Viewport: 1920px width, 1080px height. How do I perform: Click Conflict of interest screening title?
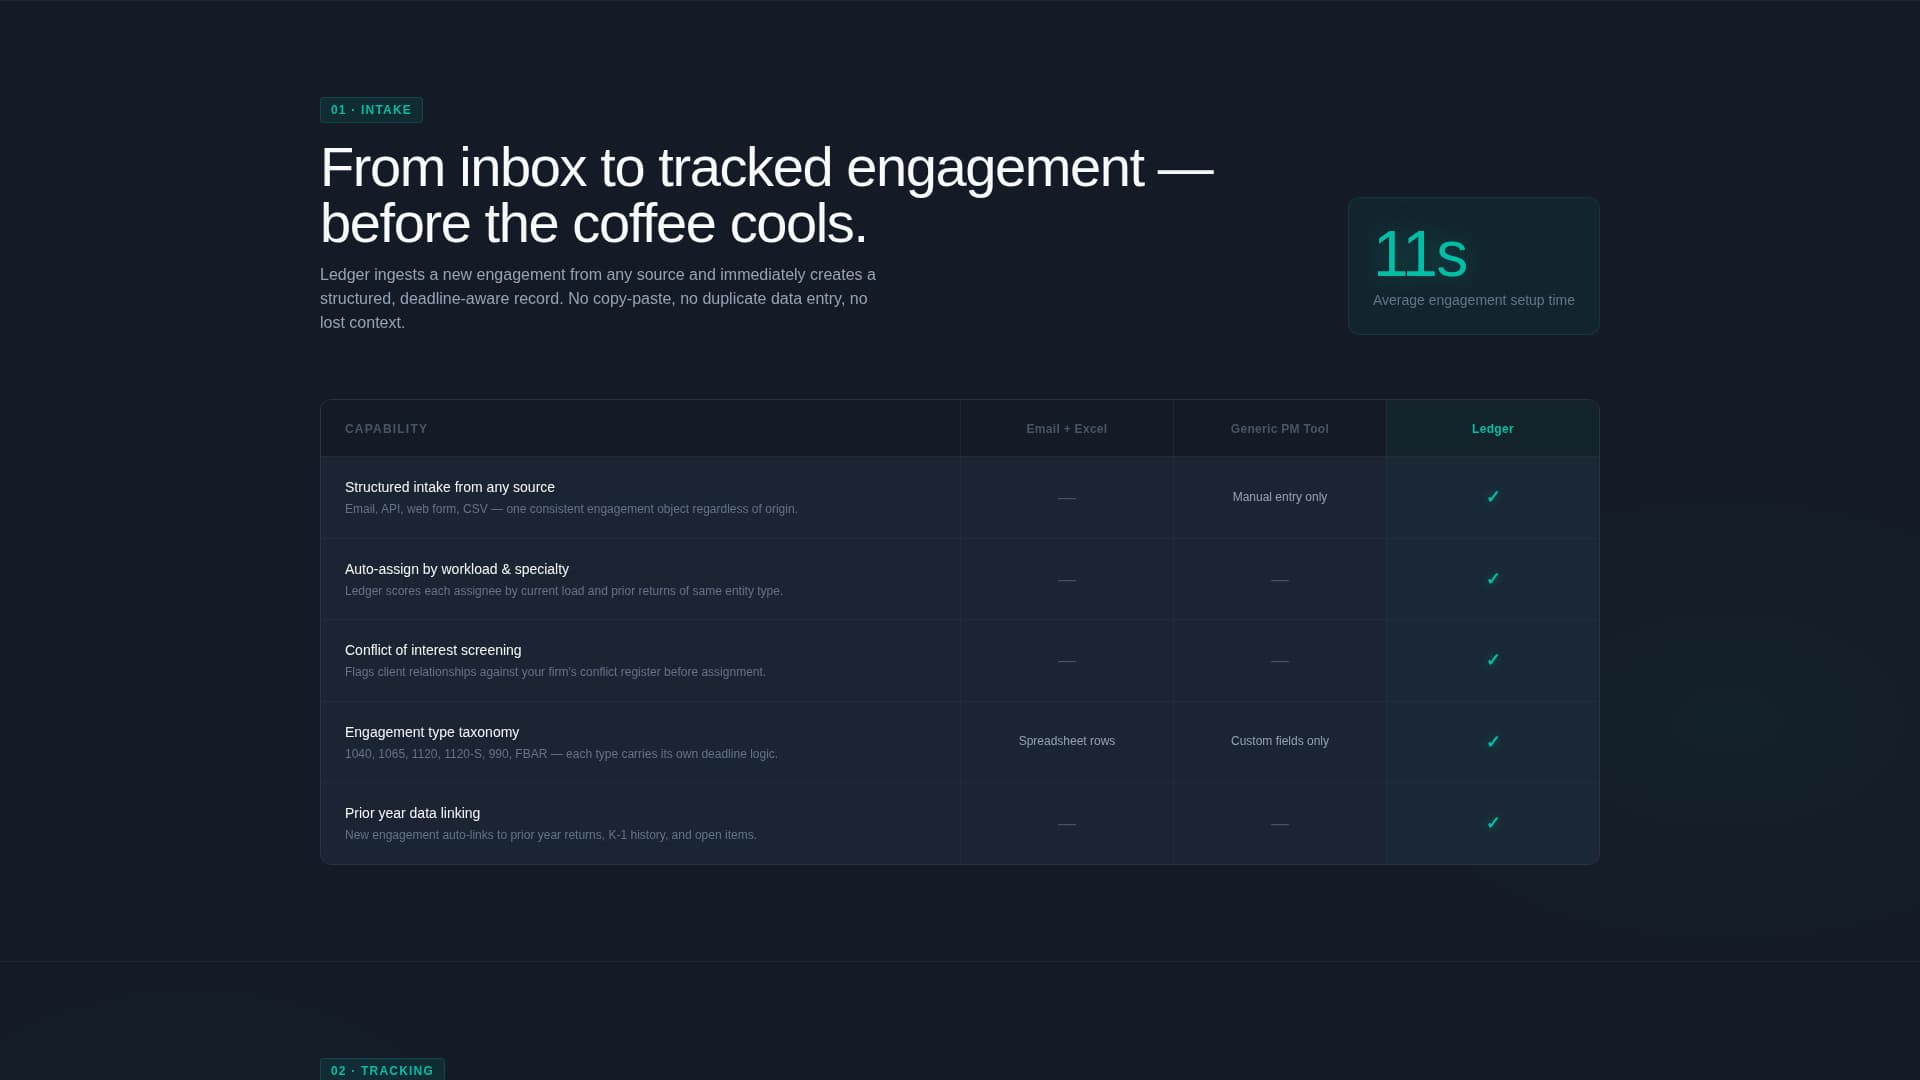click(x=433, y=650)
